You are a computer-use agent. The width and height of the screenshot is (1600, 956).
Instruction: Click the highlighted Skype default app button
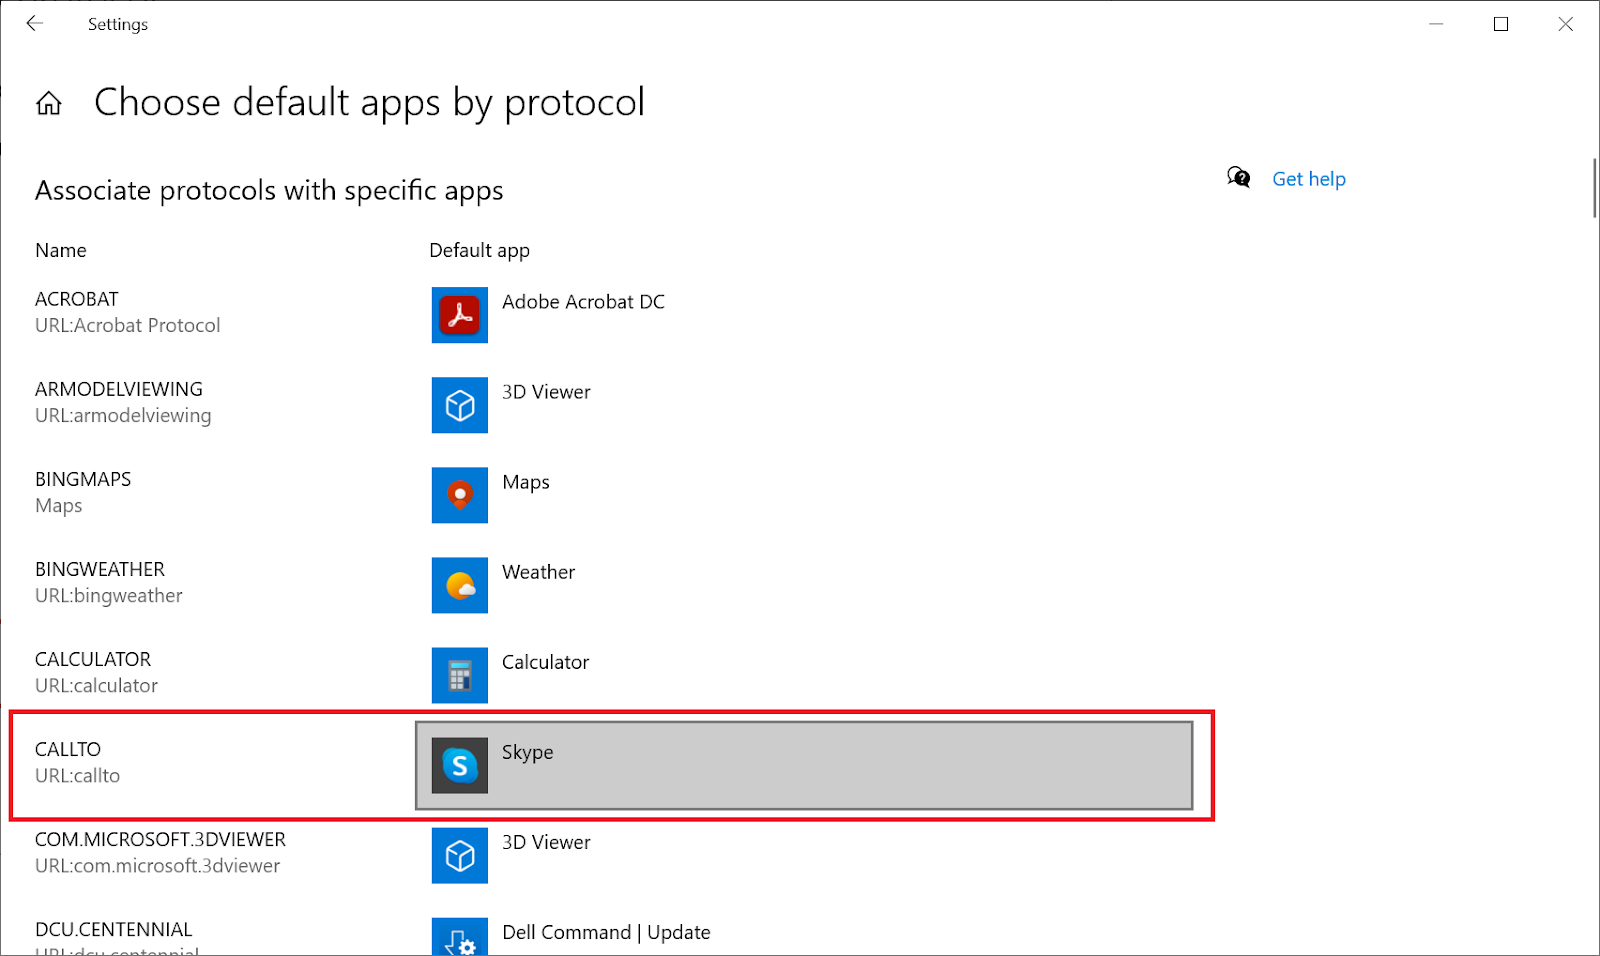tap(804, 765)
